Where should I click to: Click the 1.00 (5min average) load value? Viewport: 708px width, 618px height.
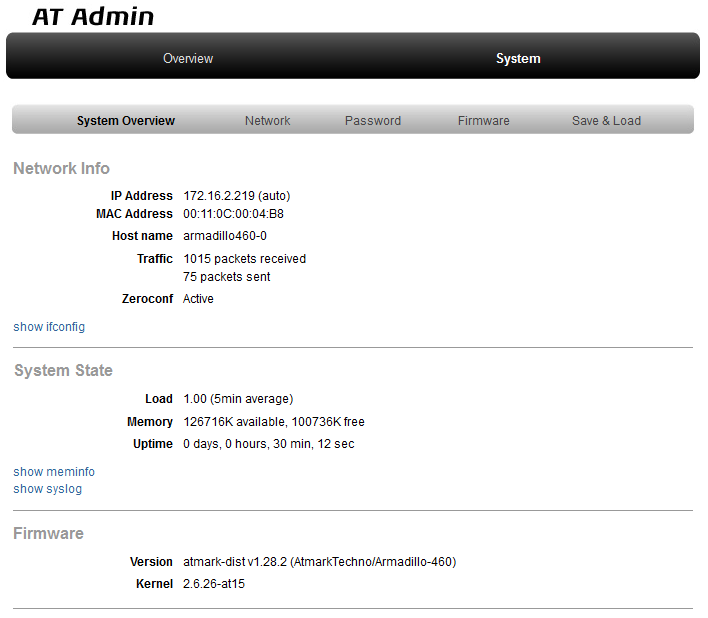[x=238, y=399]
